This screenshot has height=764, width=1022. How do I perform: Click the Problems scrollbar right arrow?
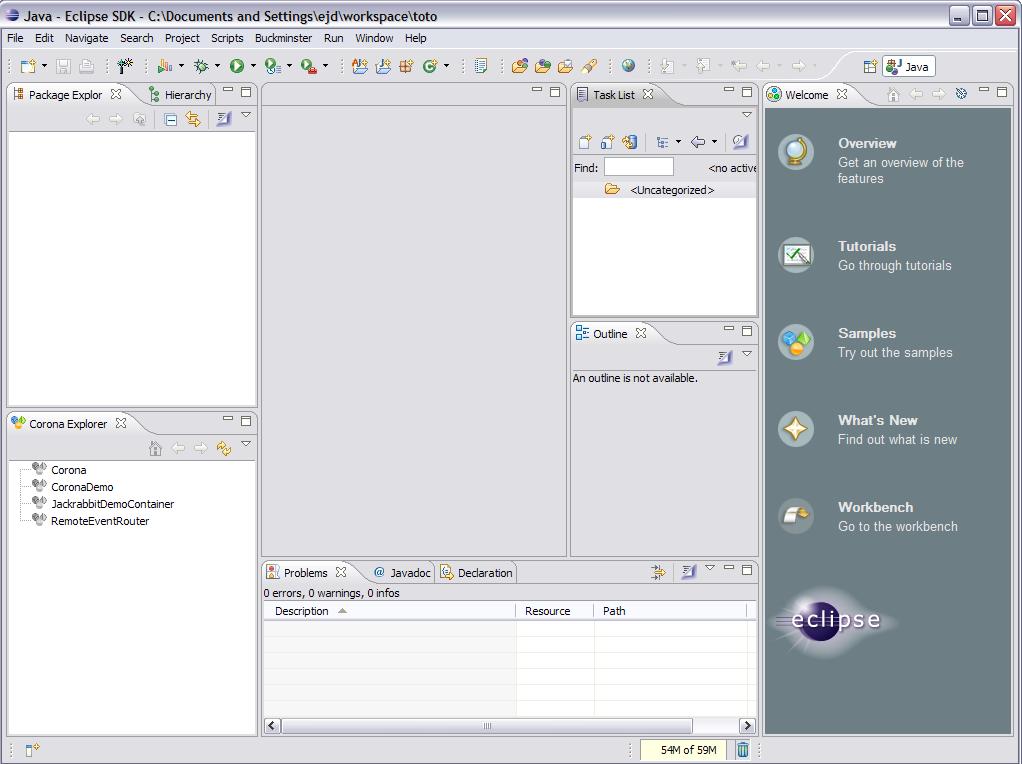(747, 726)
